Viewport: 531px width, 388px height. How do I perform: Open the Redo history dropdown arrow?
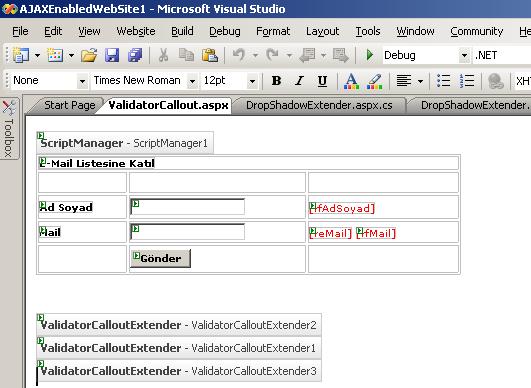[289, 55]
